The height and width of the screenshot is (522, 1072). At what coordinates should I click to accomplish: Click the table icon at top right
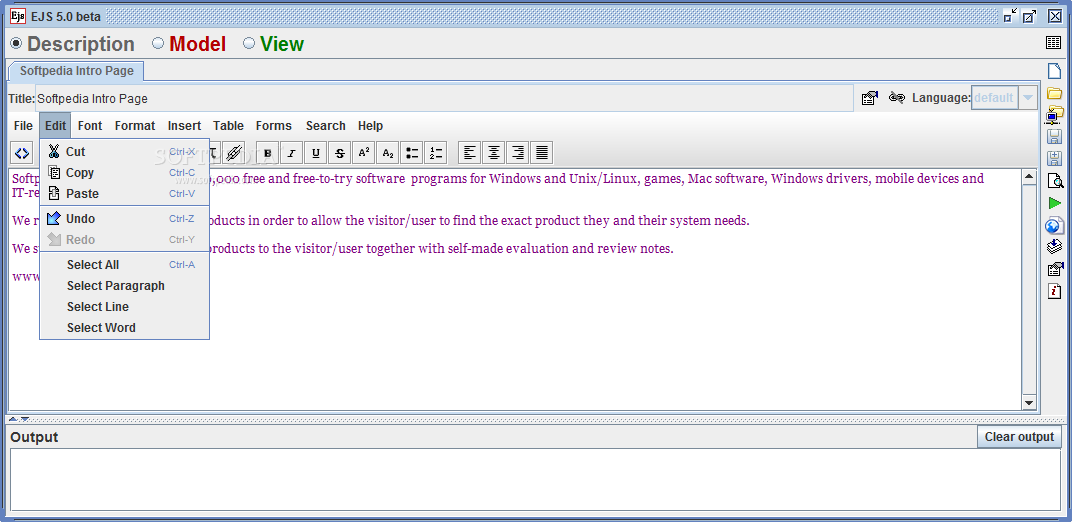(x=1054, y=43)
